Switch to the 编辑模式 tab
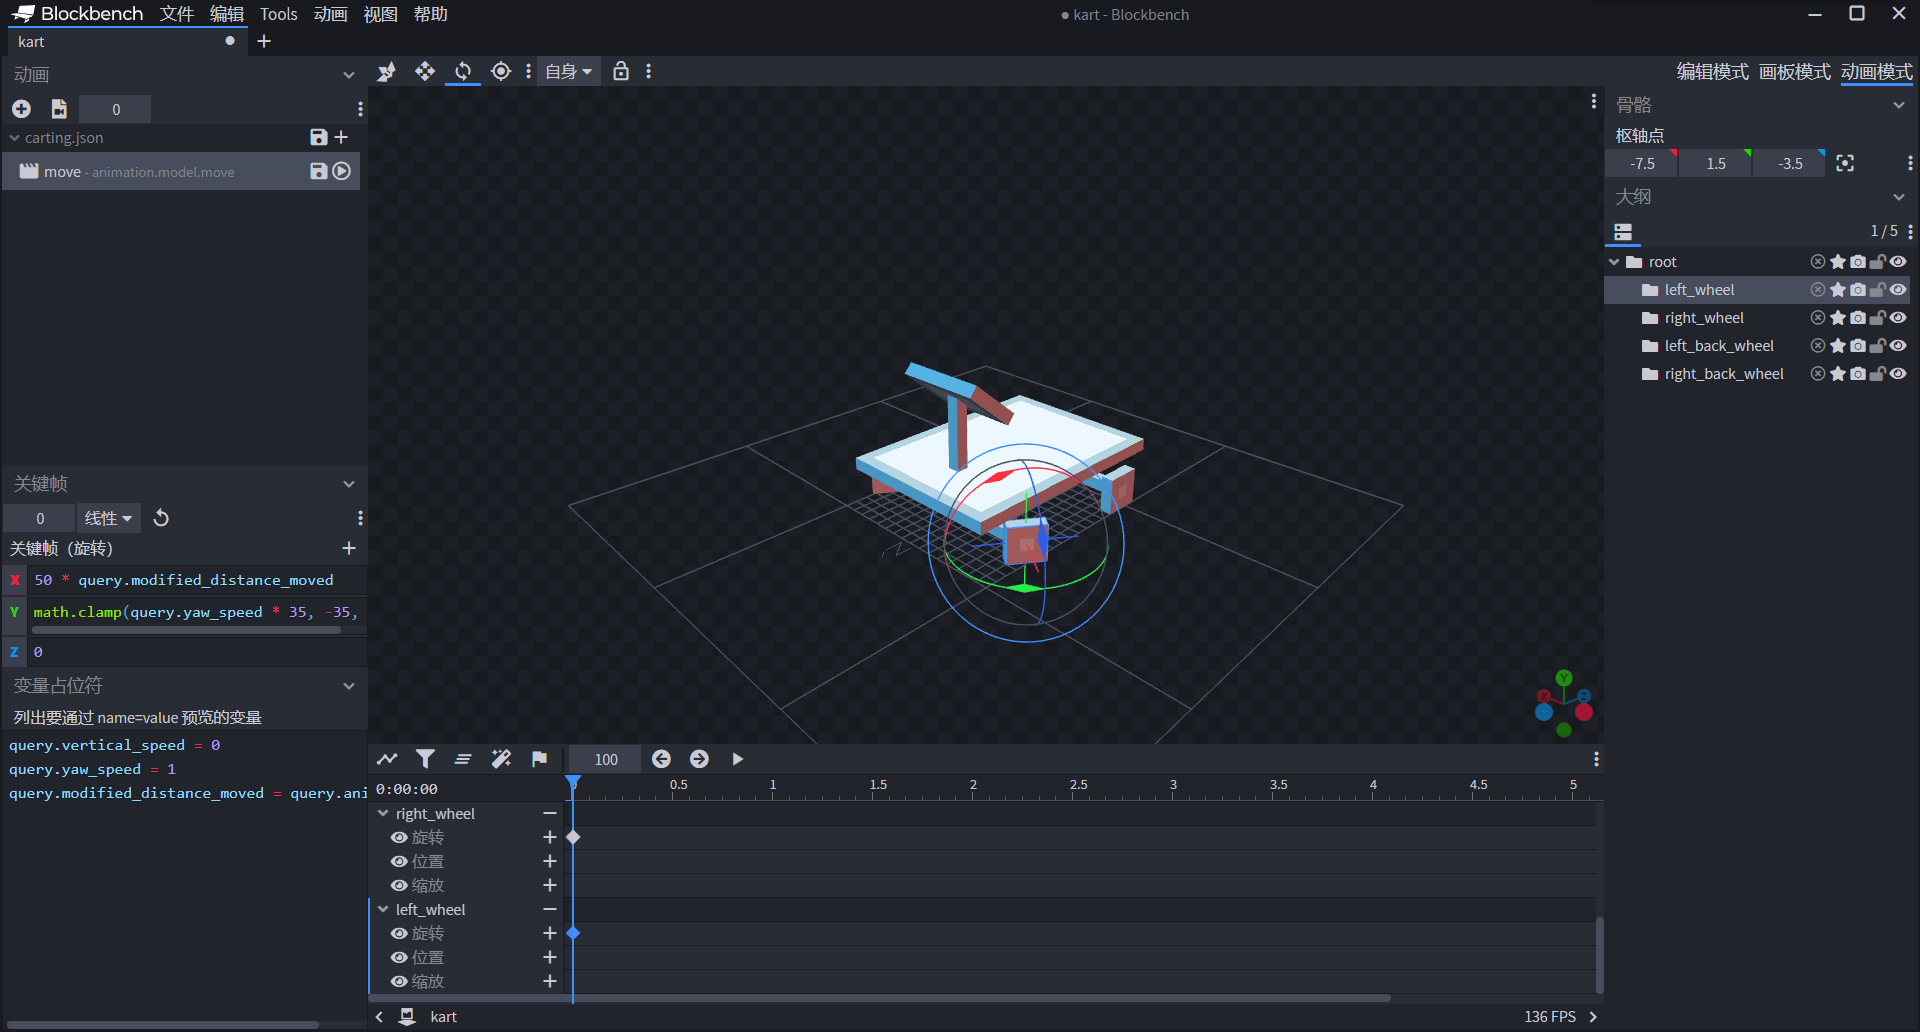The height and width of the screenshot is (1032, 1920). tap(1712, 72)
